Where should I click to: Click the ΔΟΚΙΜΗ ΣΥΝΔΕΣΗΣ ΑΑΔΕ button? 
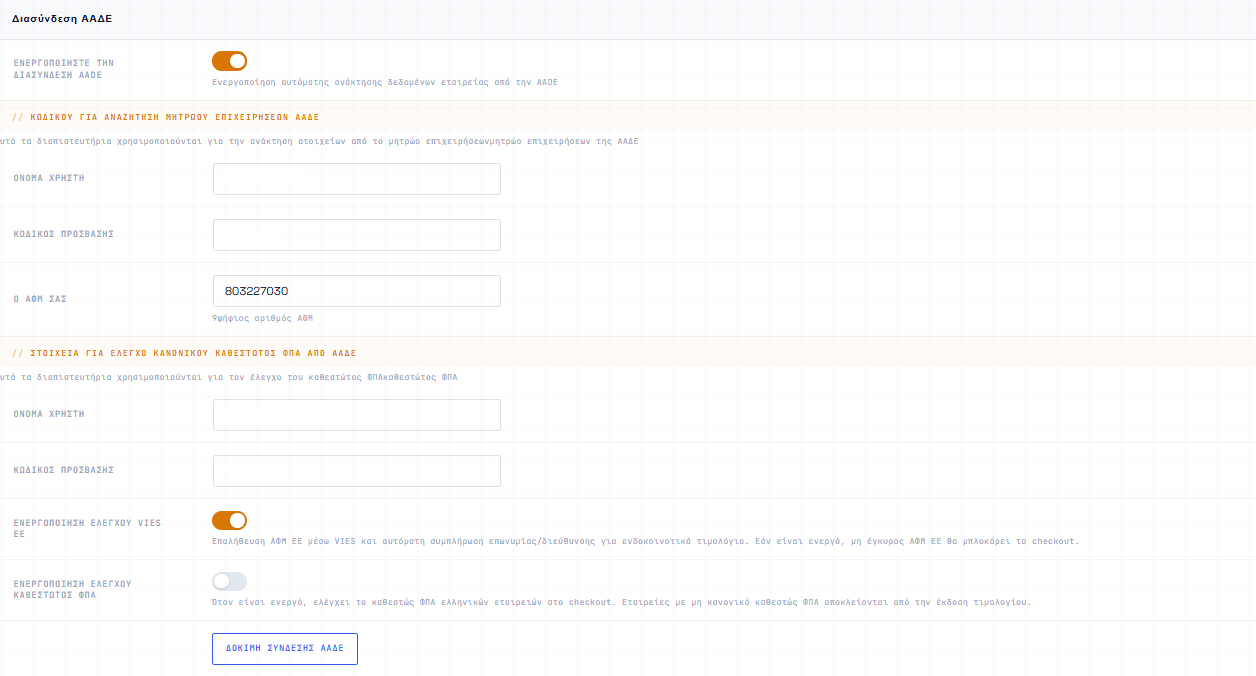[285, 648]
